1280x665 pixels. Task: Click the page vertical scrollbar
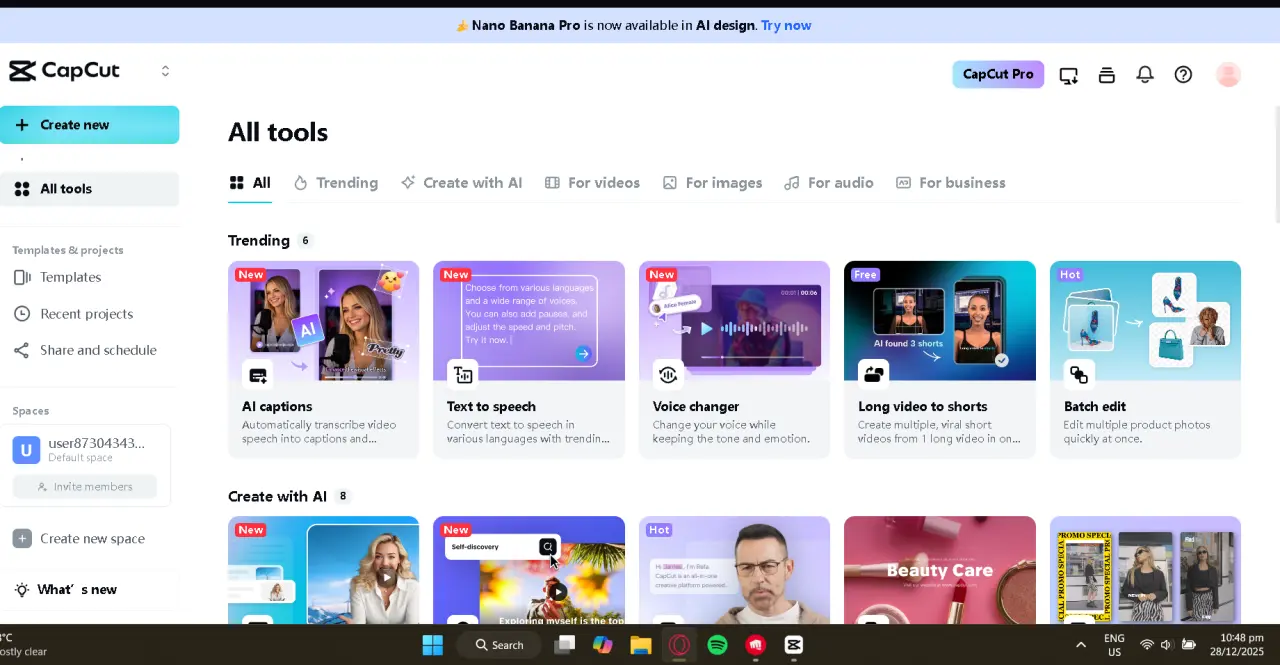pos(1276,165)
